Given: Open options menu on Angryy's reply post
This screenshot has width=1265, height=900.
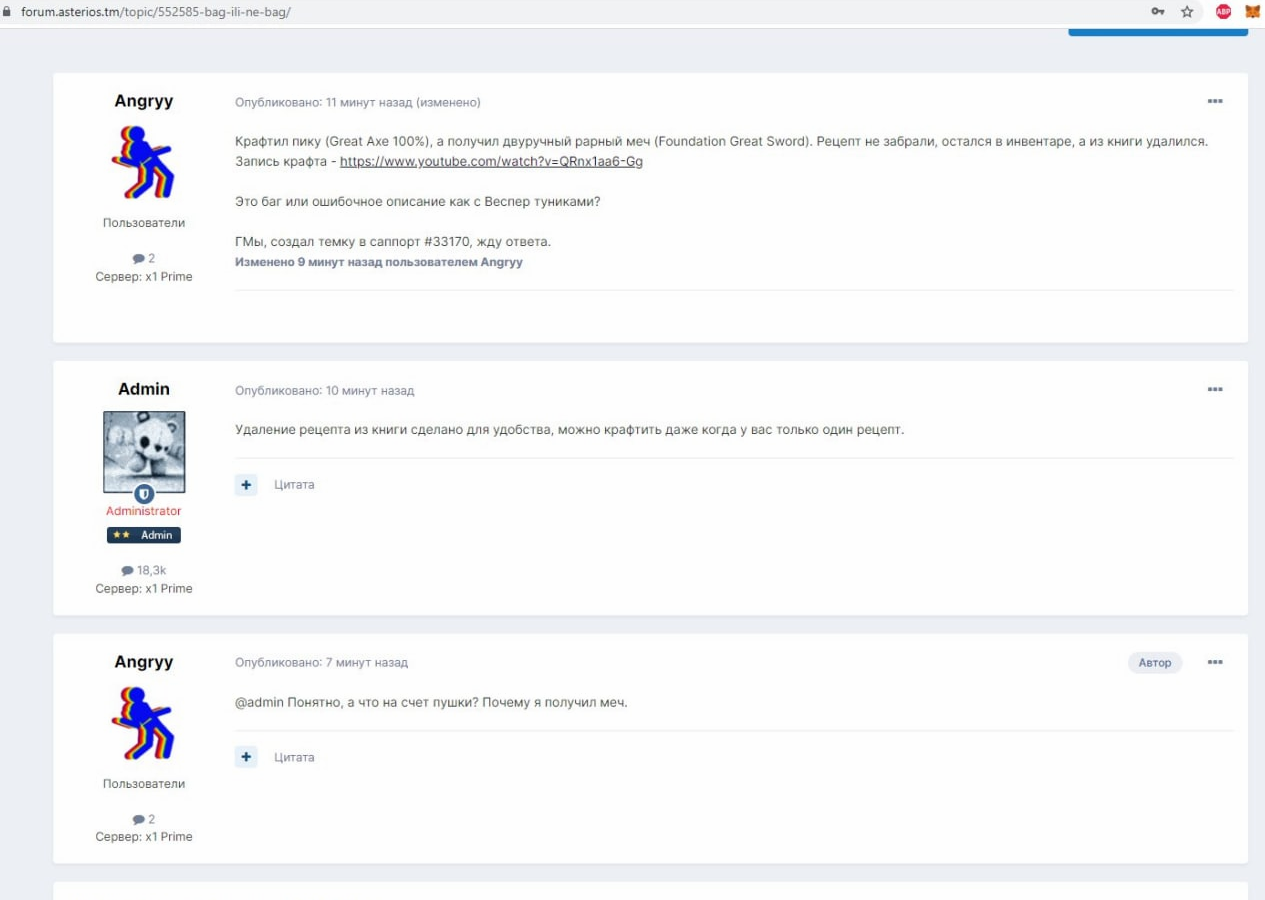Looking at the screenshot, I should coord(1215,662).
